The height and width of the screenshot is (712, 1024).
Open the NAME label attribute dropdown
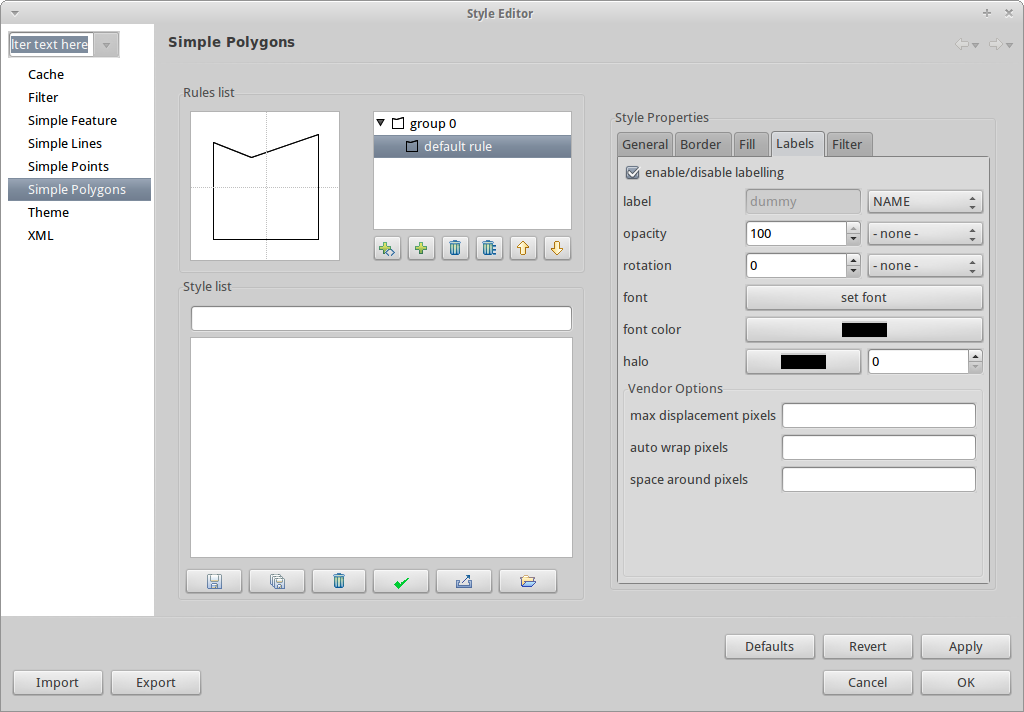pyautogui.click(x=925, y=202)
